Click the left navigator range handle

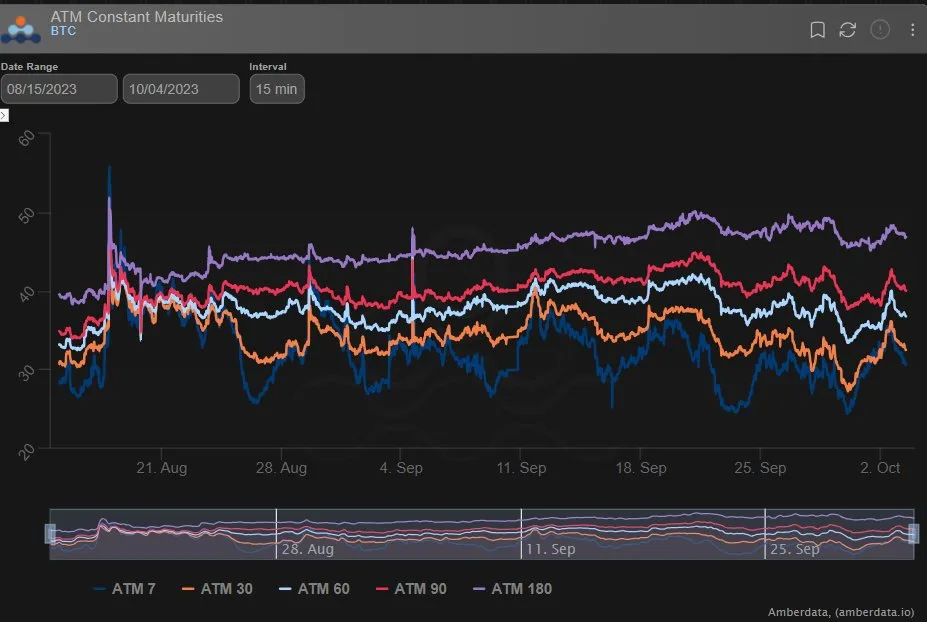coord(50,534)
